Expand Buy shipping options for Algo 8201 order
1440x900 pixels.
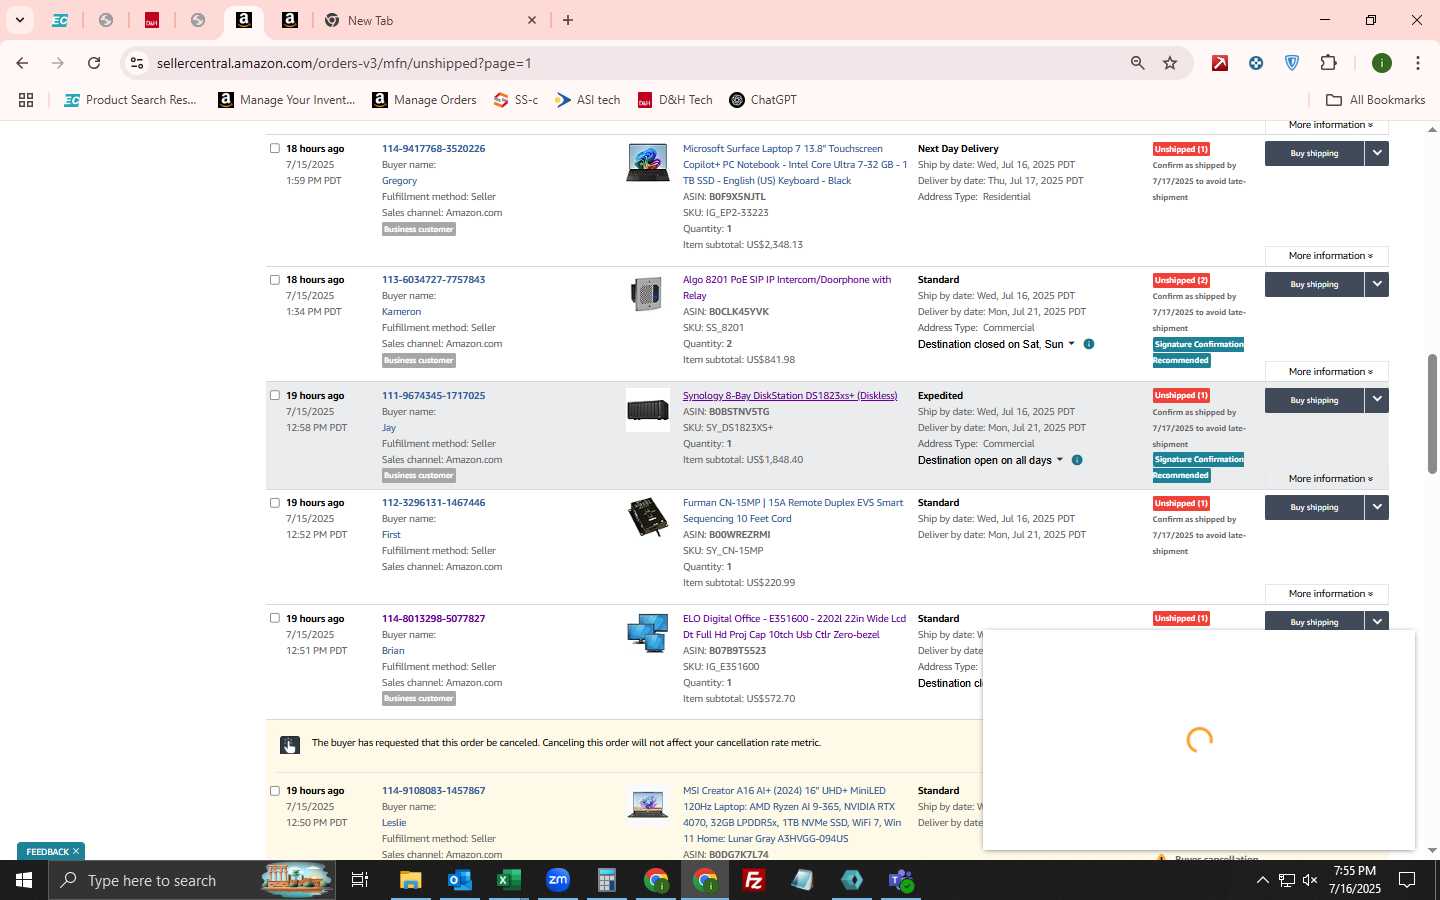pos(1377,284)
